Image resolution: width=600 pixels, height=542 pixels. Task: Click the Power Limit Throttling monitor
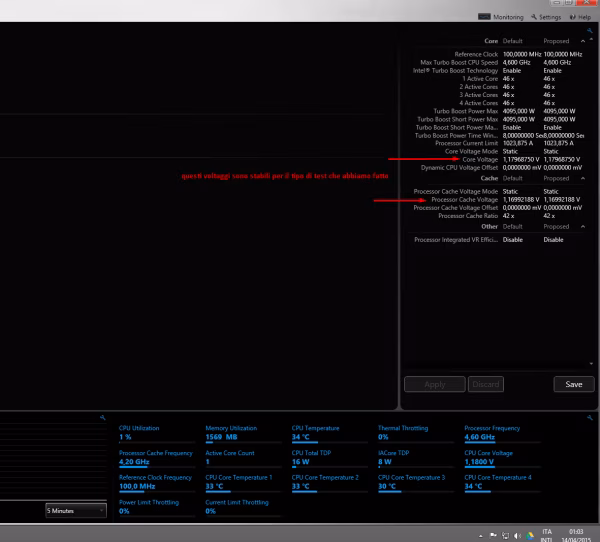coord(157,507)
